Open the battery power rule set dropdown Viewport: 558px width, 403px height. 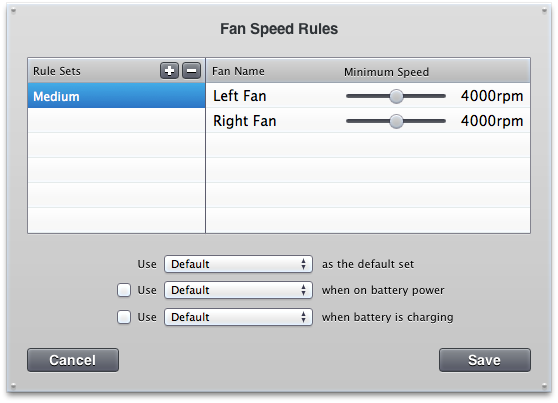(x=238, y=290)
